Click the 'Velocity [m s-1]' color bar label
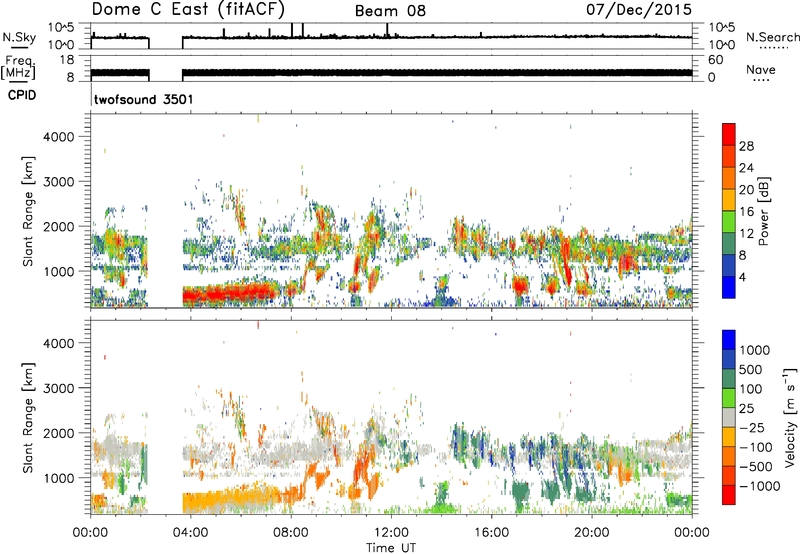Image resolution: width=800 pixels, height=554 pixels. point(790,417)
